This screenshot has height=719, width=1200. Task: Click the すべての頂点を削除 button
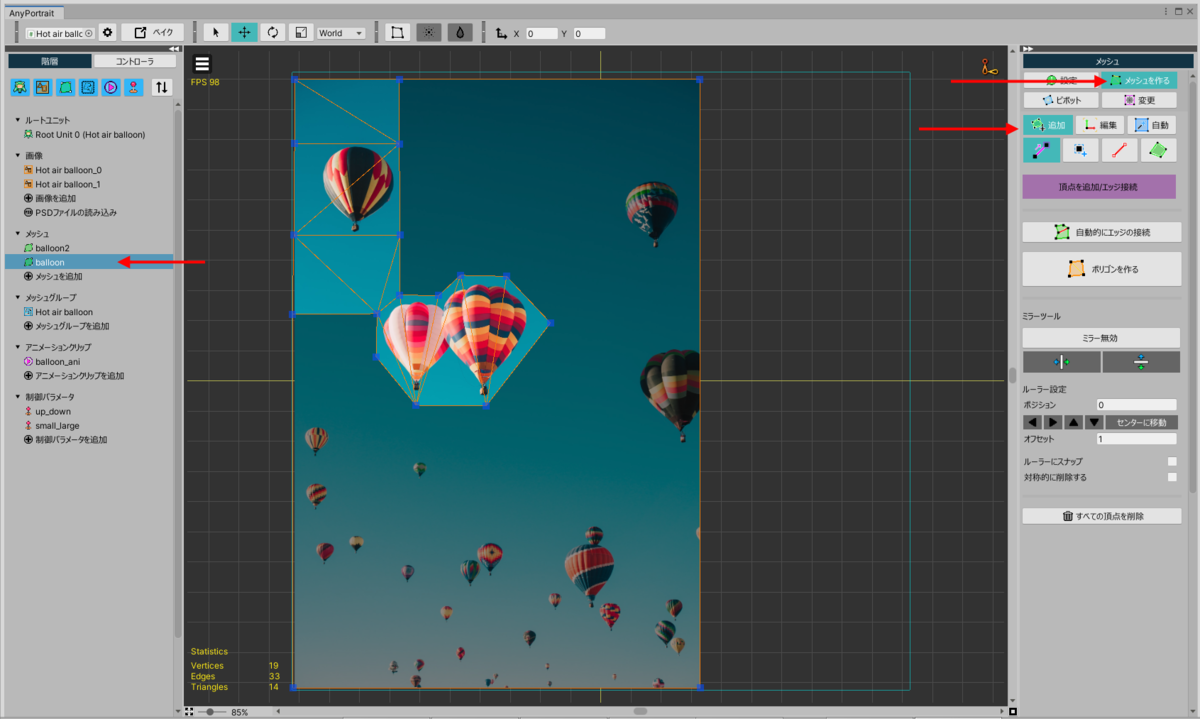tap(1101, 516)
